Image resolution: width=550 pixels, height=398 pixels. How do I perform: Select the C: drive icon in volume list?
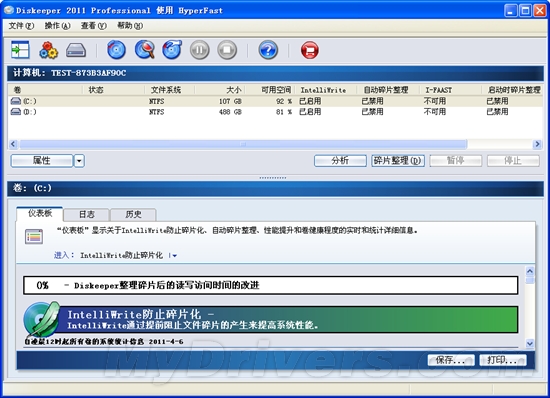click(x=16, y=101)
